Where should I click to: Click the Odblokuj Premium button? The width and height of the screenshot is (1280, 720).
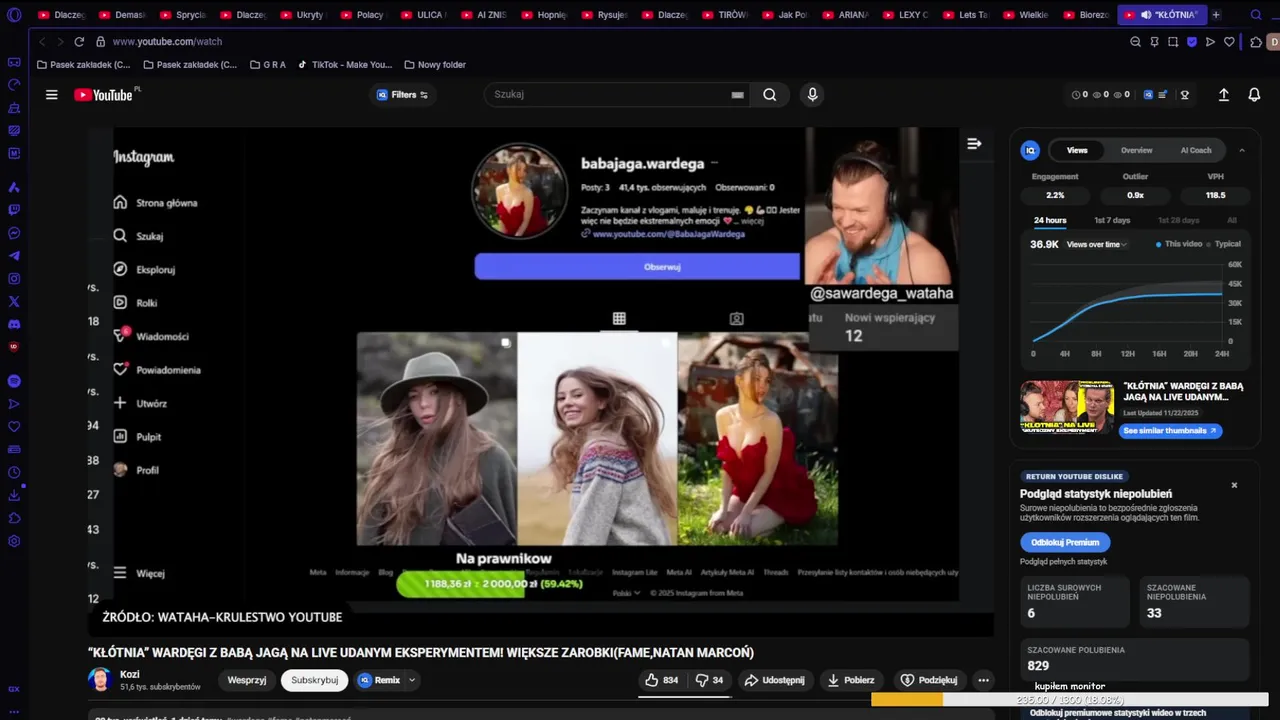[1065, 542]
